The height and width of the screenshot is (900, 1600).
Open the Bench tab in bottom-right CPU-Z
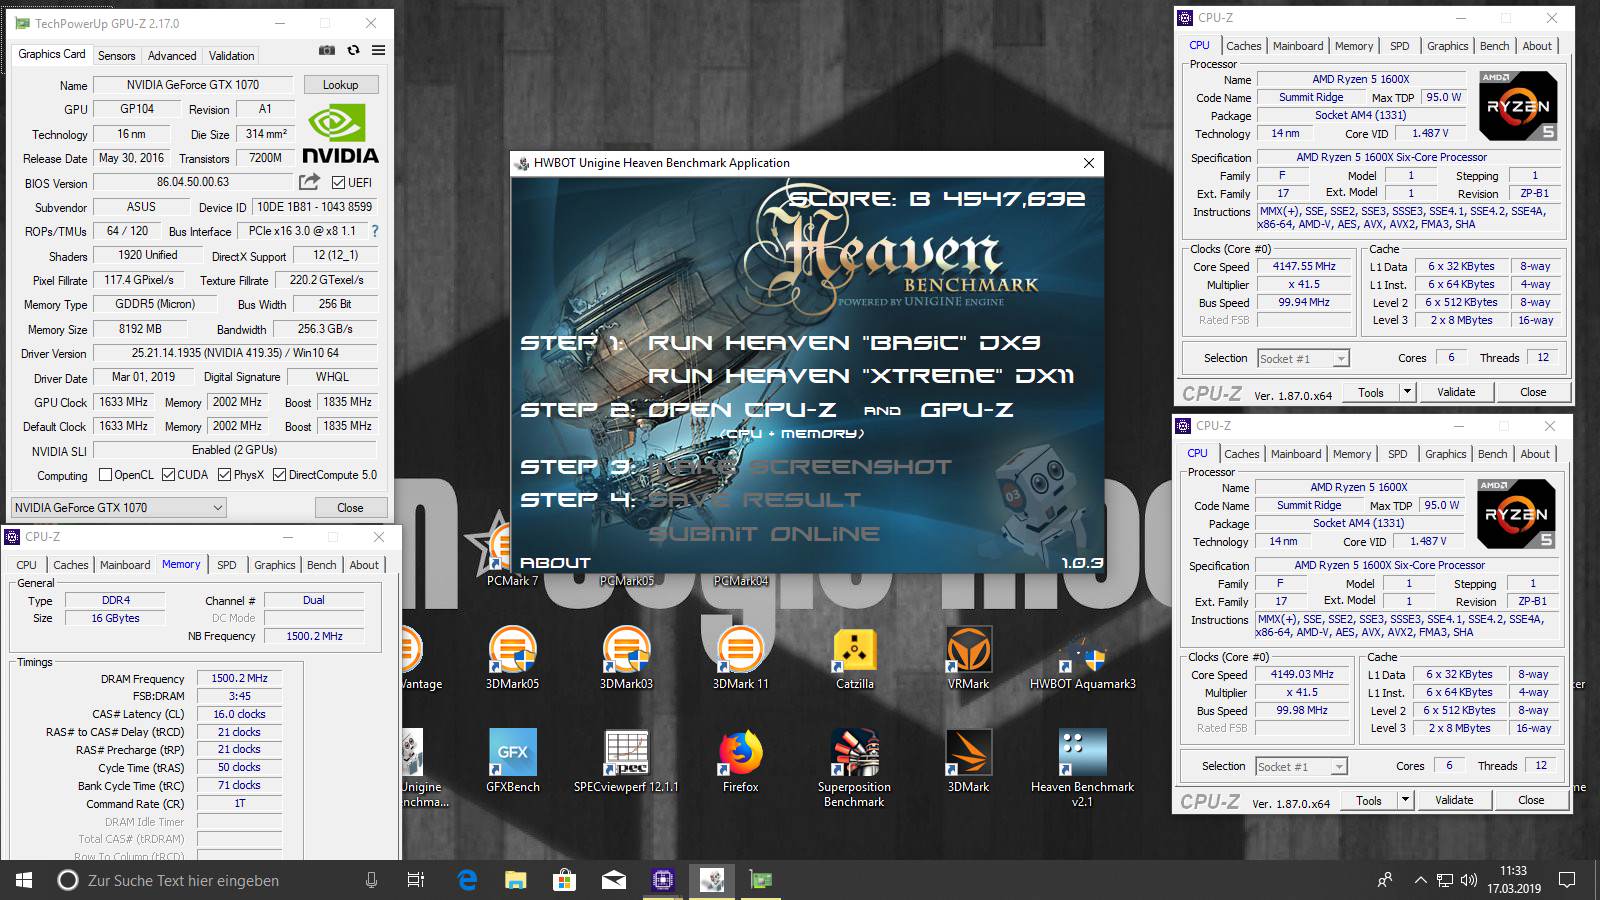(x=1493, y=454)
